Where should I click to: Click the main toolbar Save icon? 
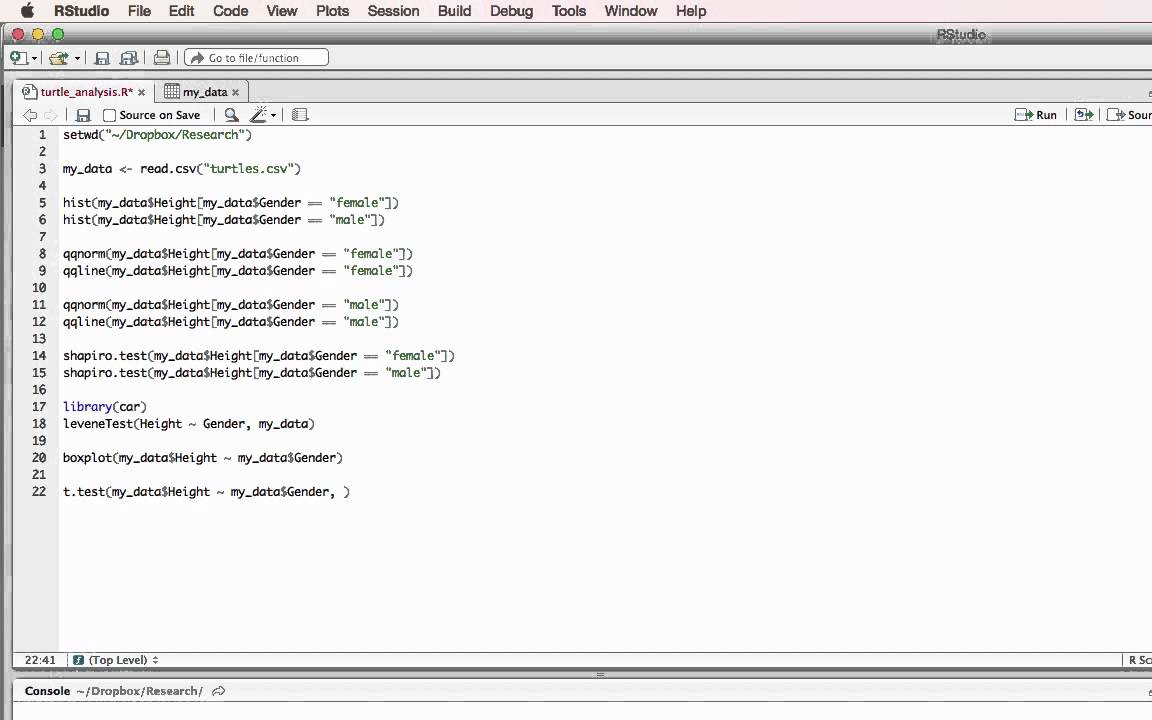pos(102,58)
